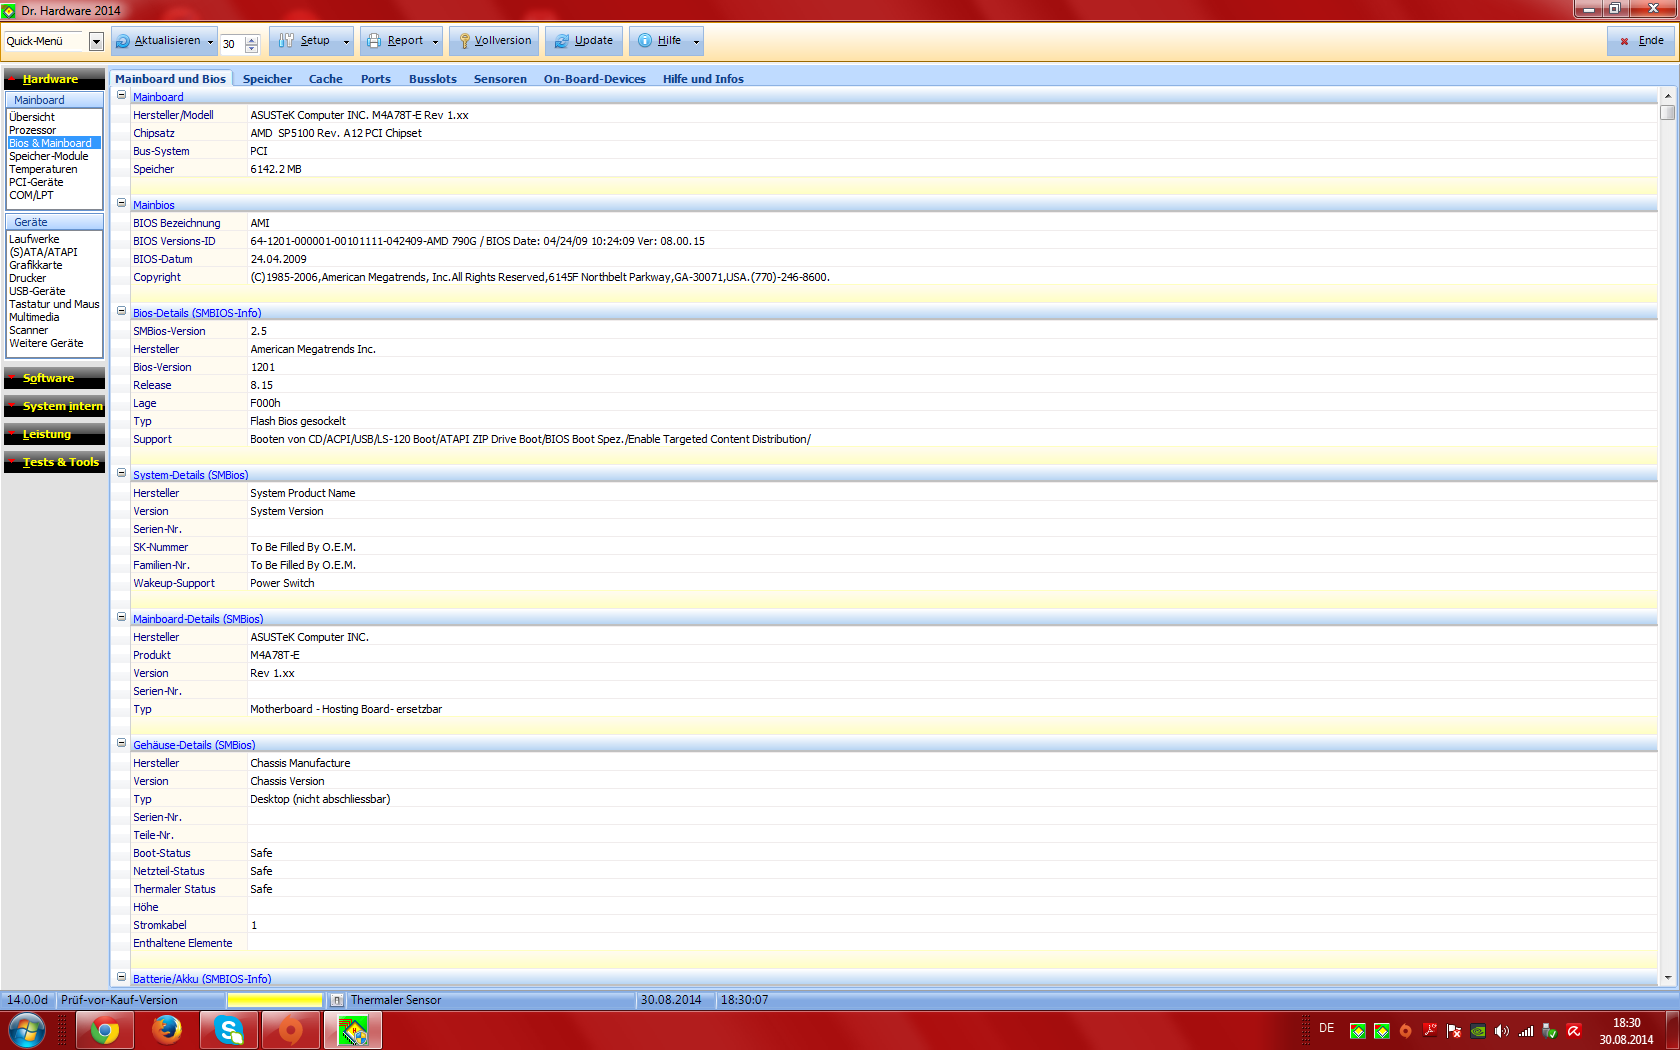
Task: Switch to the Busslots tab
Action: coord(432,79)
